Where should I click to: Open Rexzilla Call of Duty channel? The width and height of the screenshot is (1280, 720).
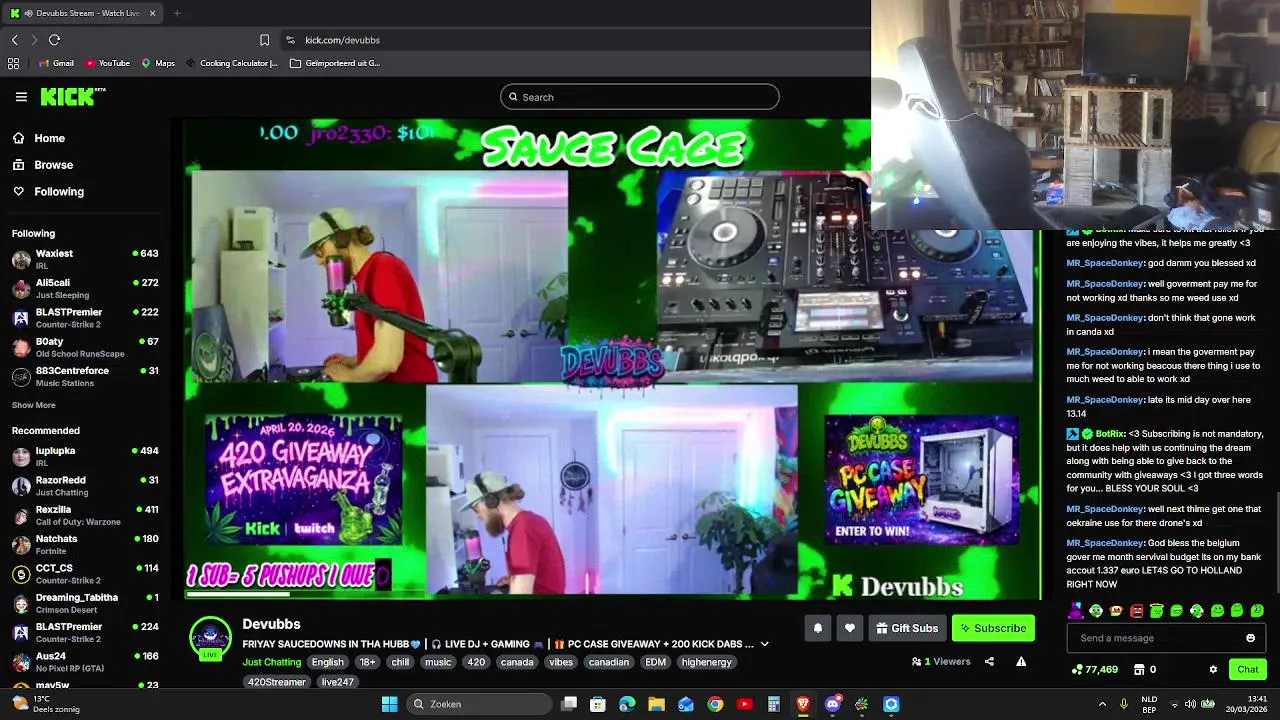coord(85,515)
